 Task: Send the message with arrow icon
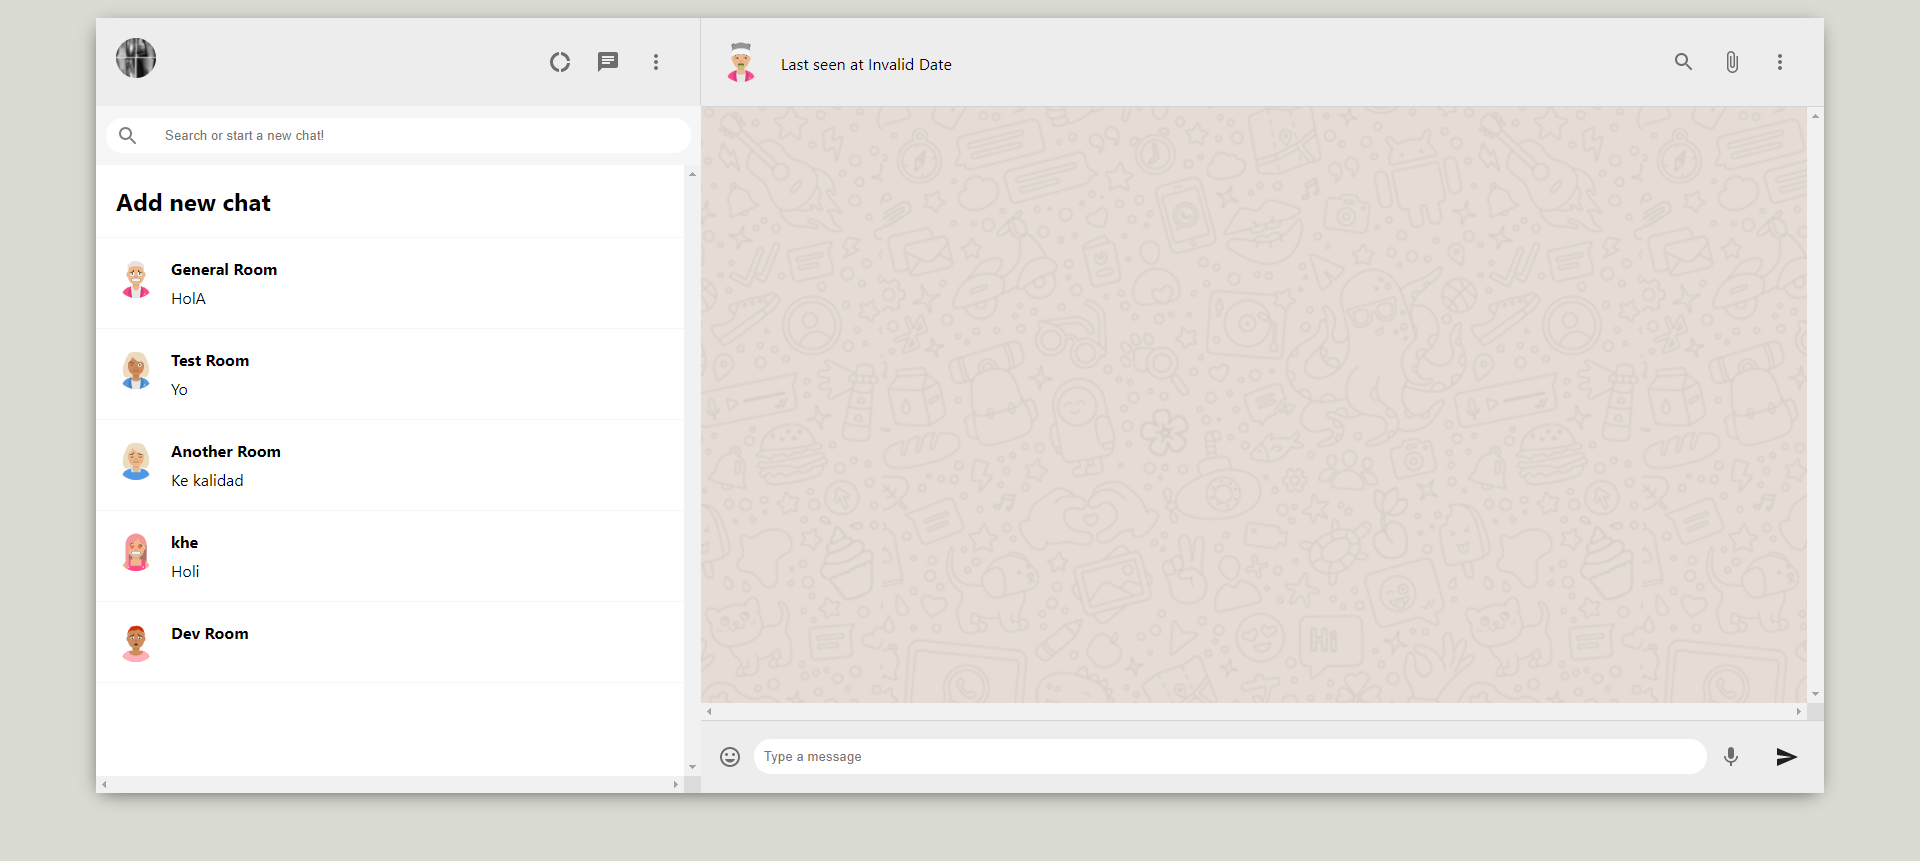coord(1787,757)
